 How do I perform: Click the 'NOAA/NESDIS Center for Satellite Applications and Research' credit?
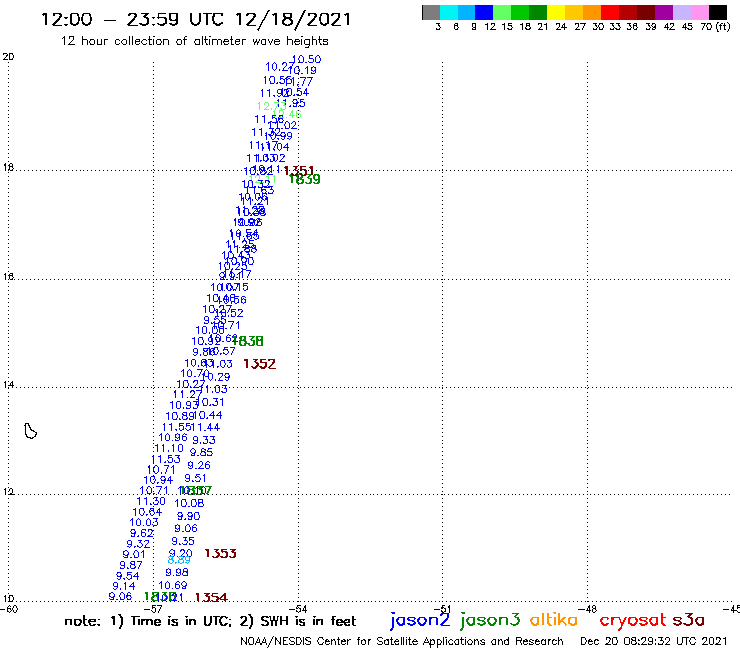[x=402, y=641]
